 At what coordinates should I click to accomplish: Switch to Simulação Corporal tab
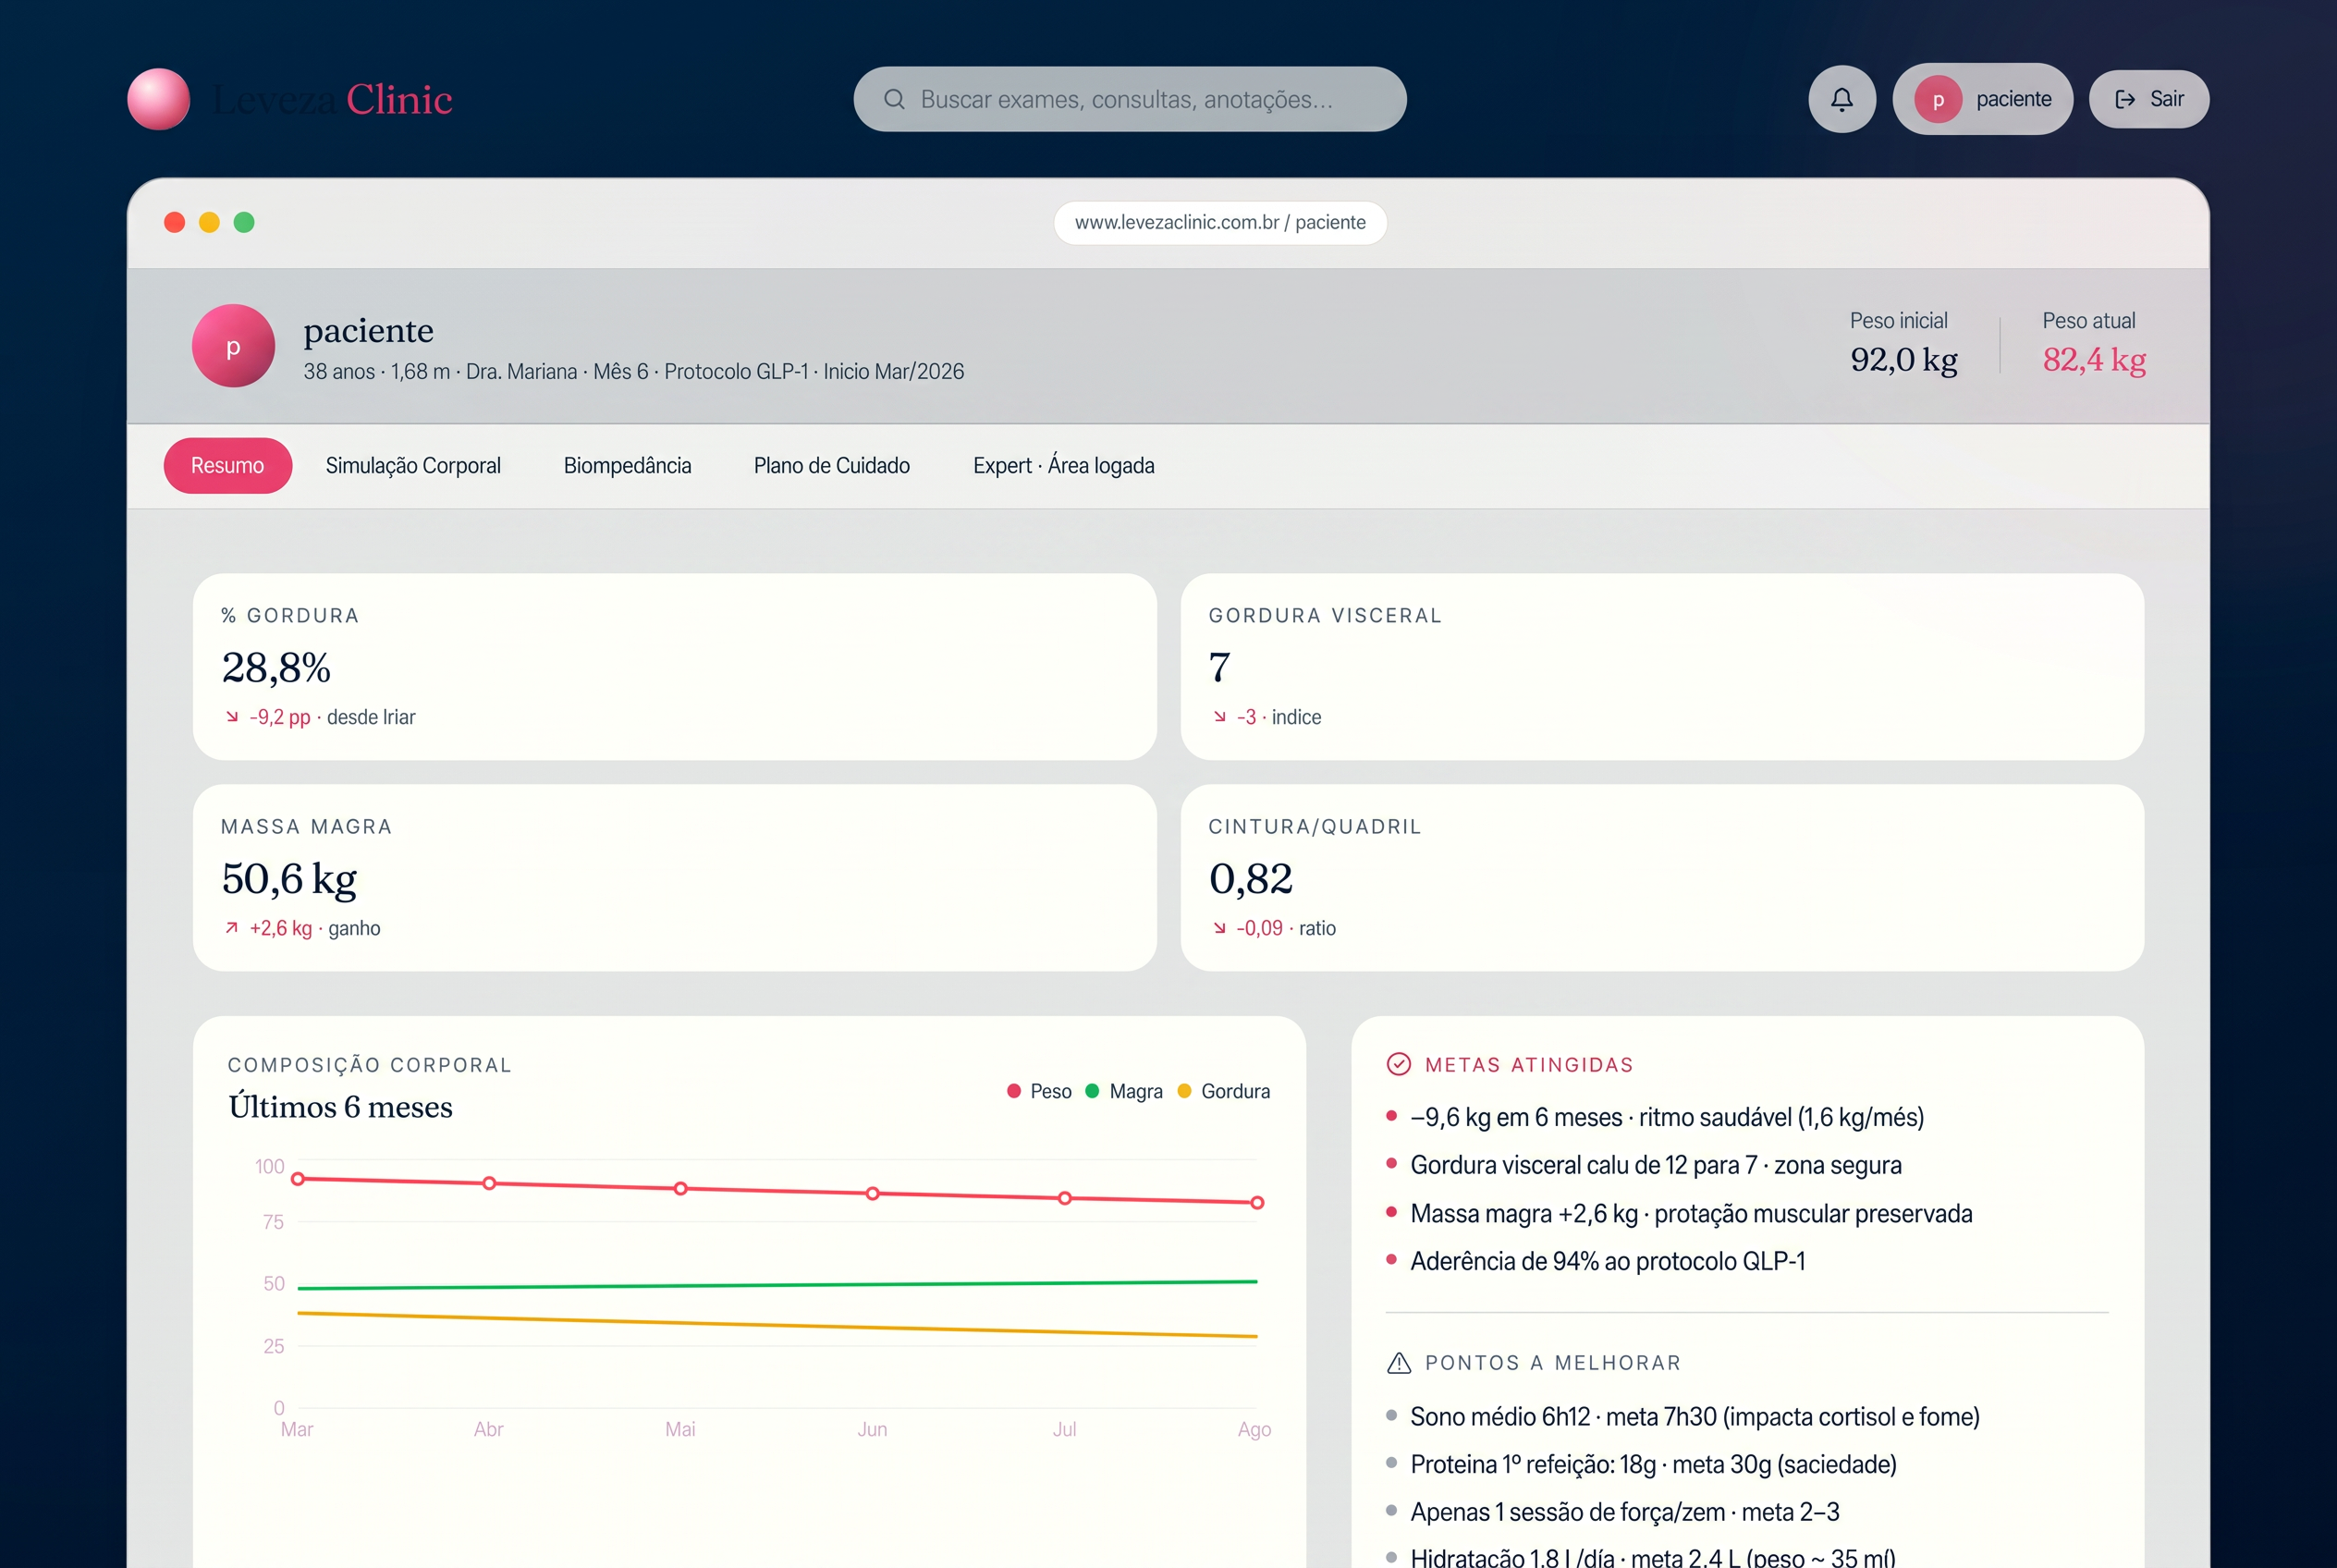tap(413, 465)
